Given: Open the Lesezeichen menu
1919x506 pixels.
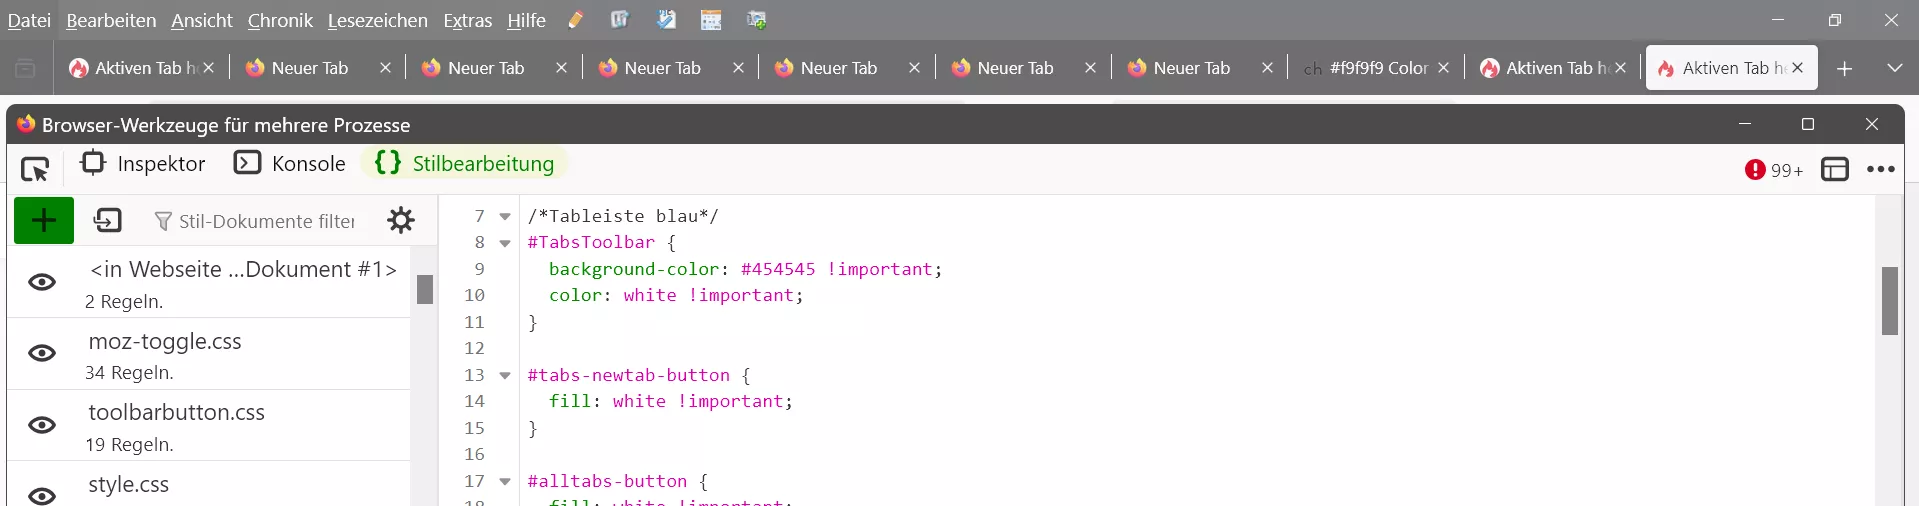Looking at the screenshot, I should [377, 20].
